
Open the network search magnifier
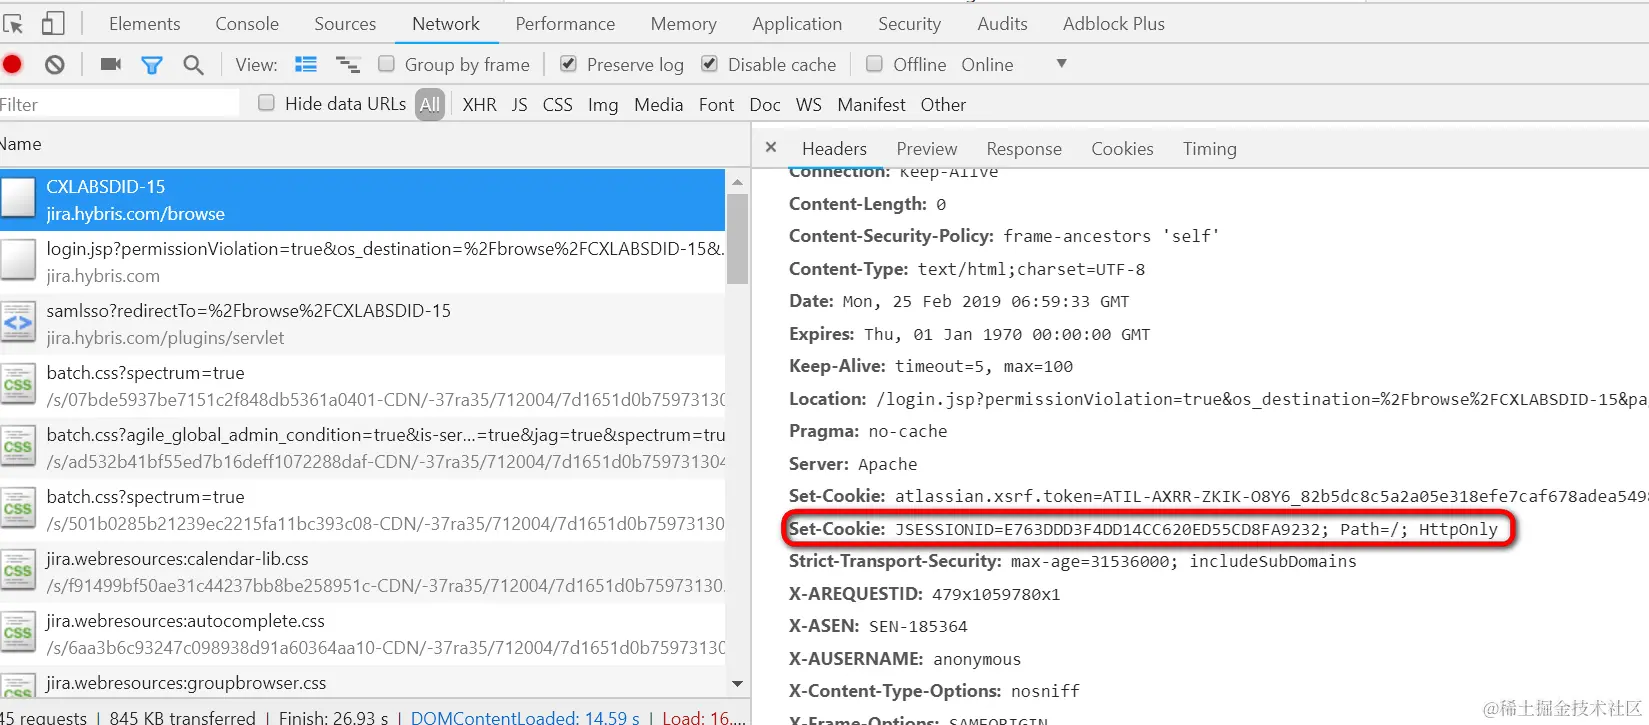click(193, 65)
